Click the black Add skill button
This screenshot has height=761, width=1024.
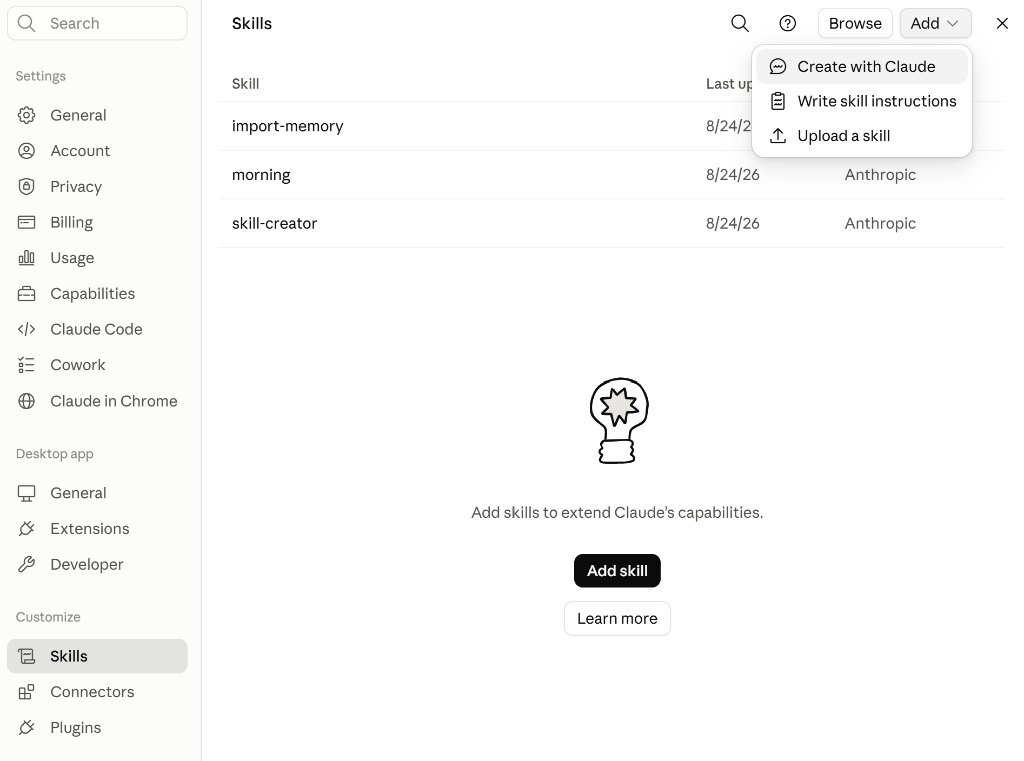click(617, 571)
